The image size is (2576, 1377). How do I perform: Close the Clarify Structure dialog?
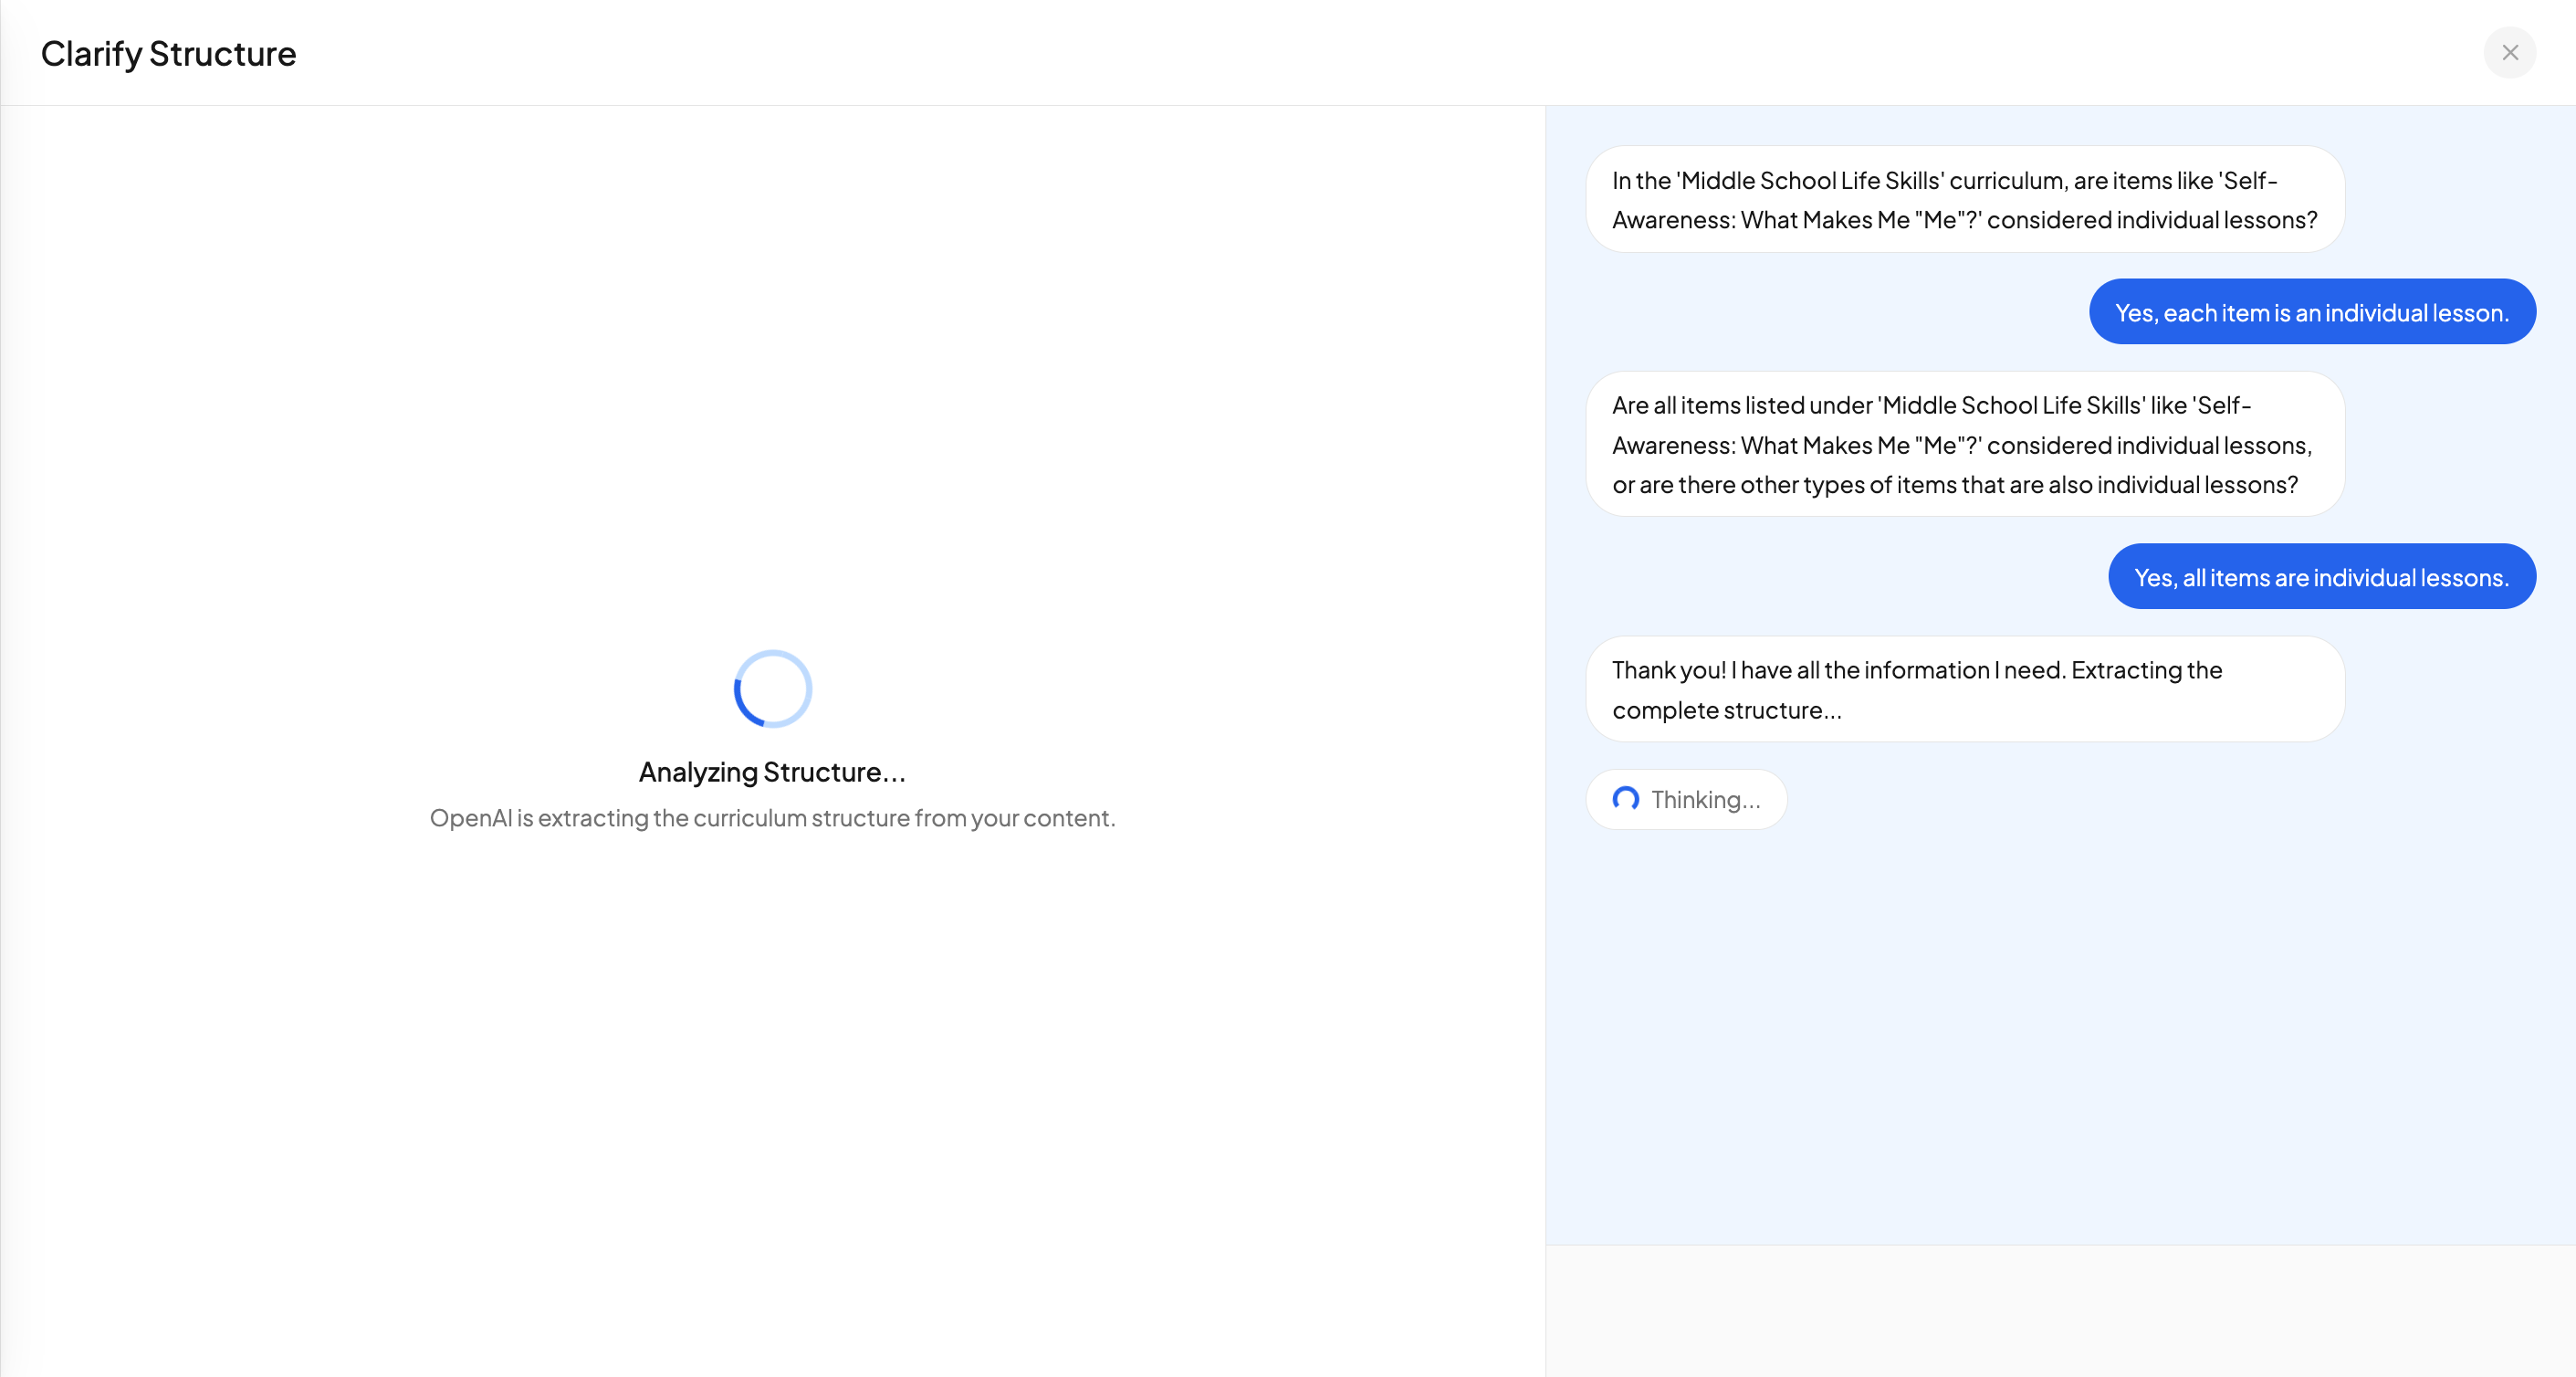tap(2509, 52)
